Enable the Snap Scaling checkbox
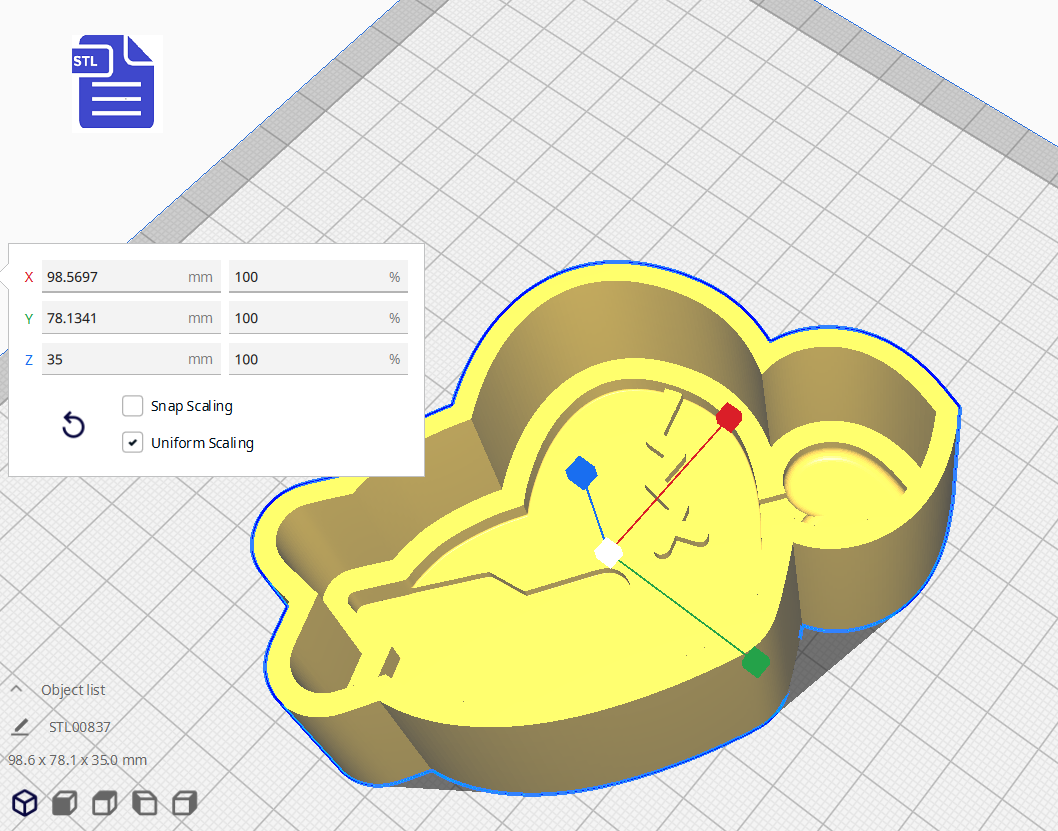Image resolution: width=1058 pixels, height=831 pixels. pyautogui.click(x=132, y=406)
